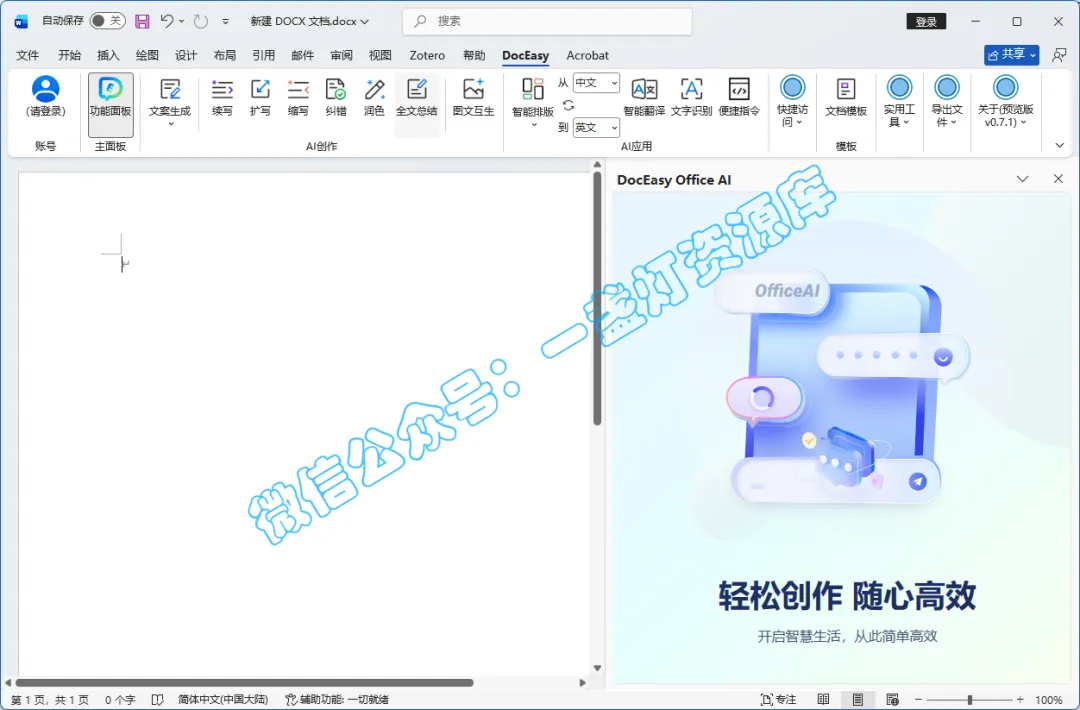Click the 共享 share button
Viewport: 1080px width, 710px height.
pyautogui.click(x=1011, y=54)
